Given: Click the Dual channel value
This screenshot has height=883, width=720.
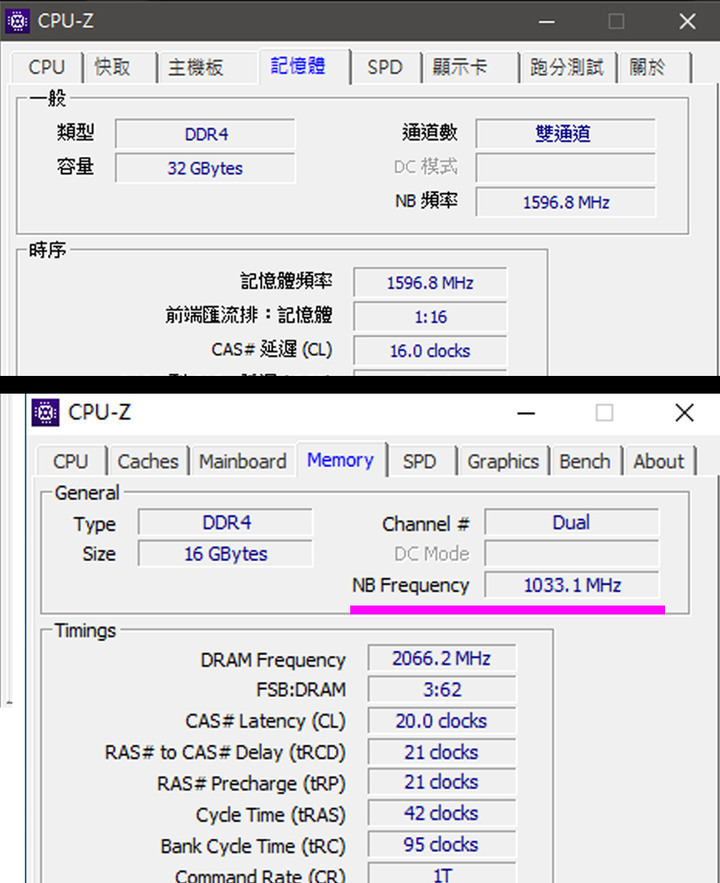Looking at the screenshot, I should 571,523.
